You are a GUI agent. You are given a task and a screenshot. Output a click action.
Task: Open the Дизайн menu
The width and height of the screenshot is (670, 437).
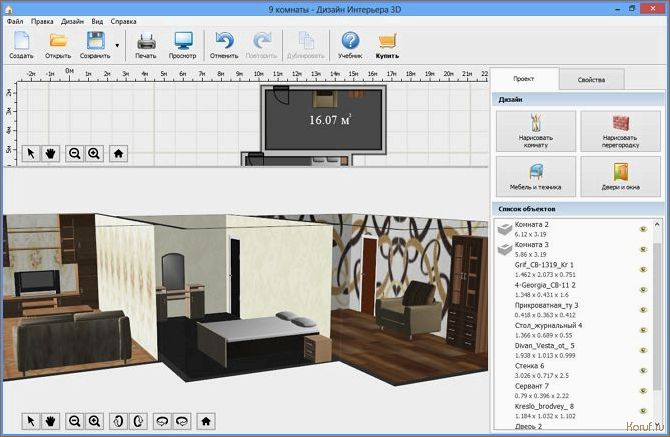tap(72, 20)
